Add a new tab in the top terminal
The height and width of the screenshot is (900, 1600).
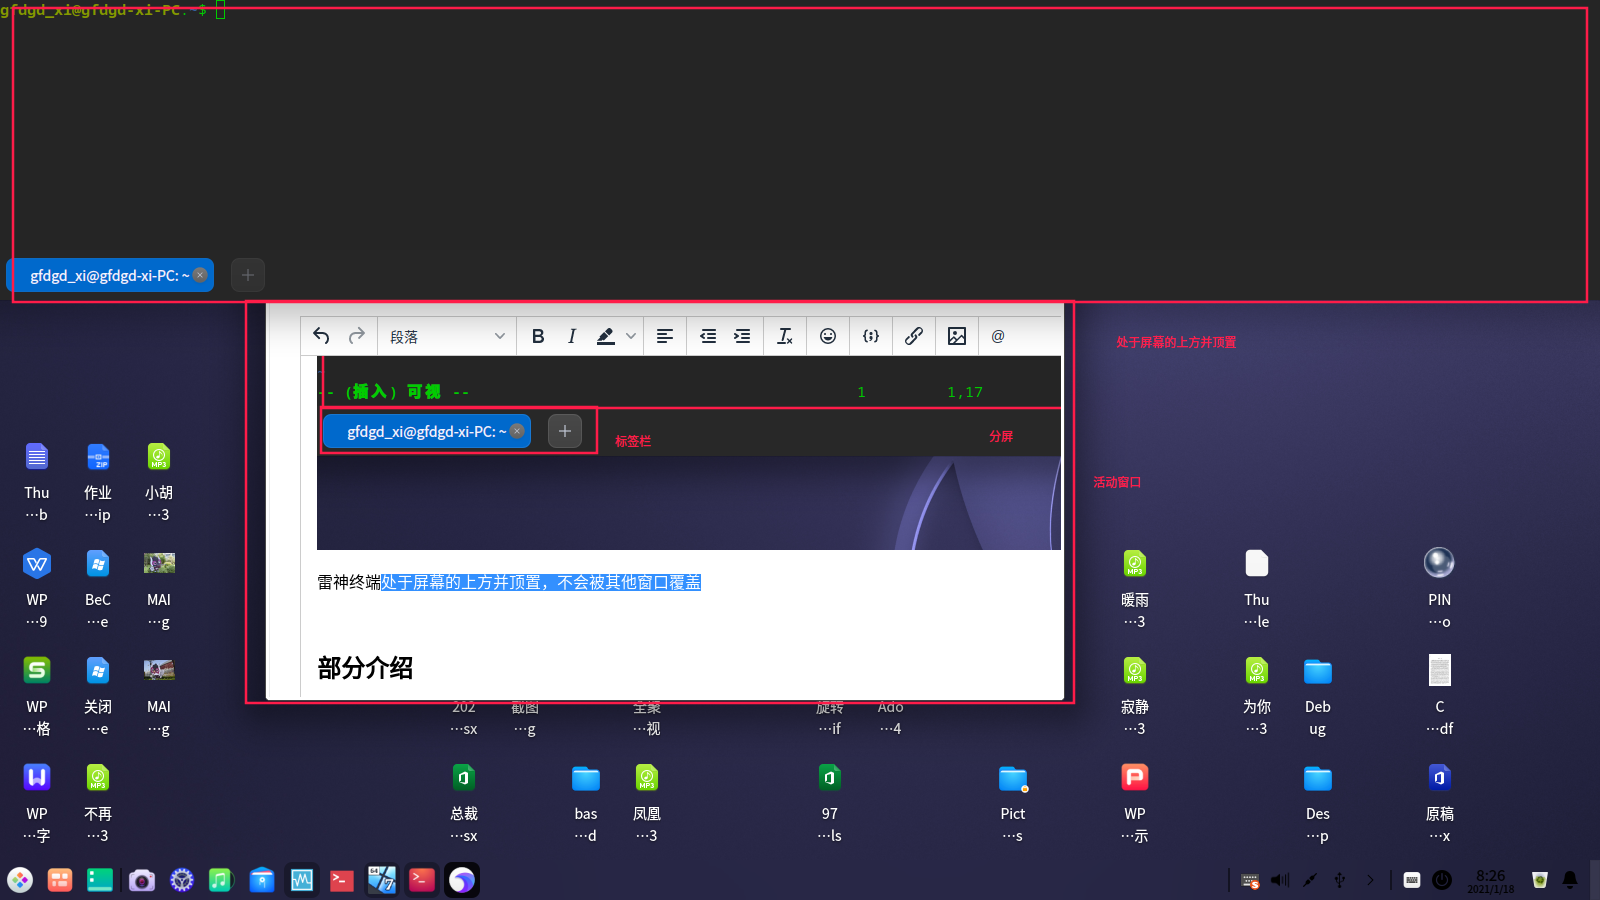point(248,275)
